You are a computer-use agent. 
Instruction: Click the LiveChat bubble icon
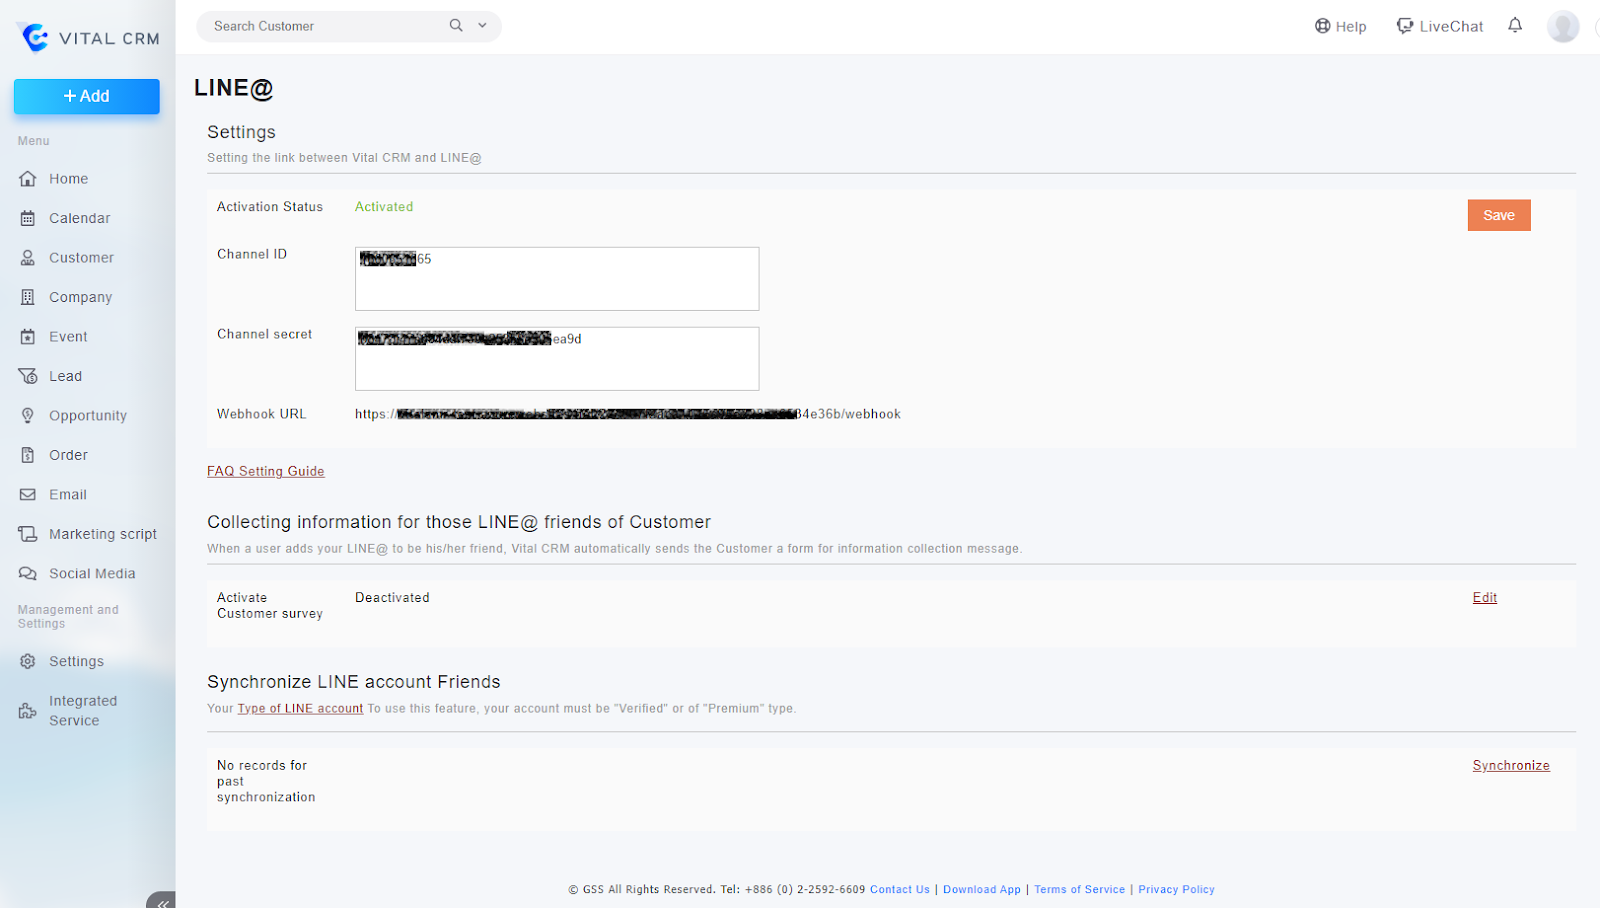click(x=1405, y=26)
